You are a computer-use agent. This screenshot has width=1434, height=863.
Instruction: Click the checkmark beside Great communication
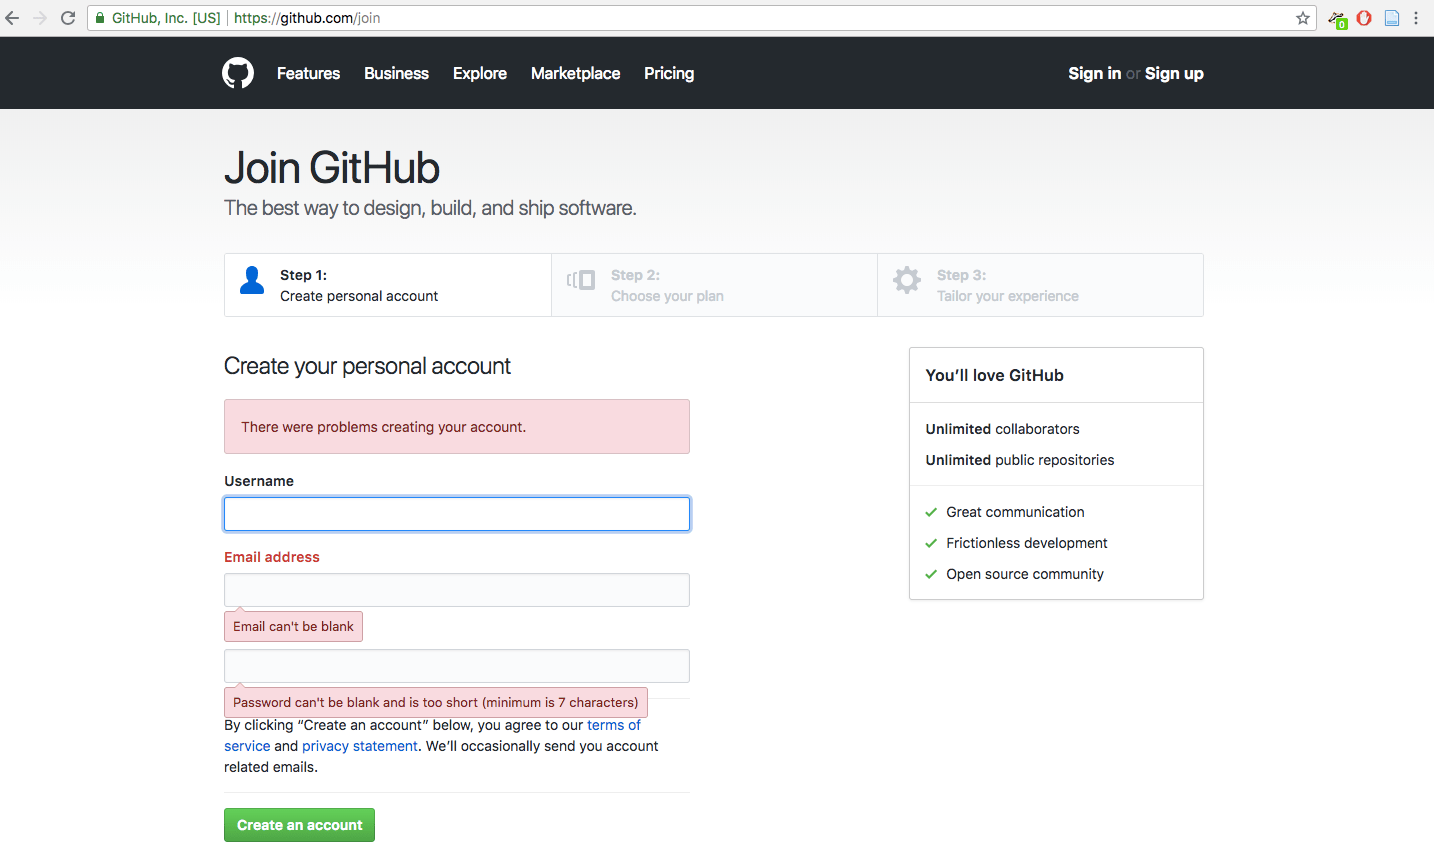931,513
